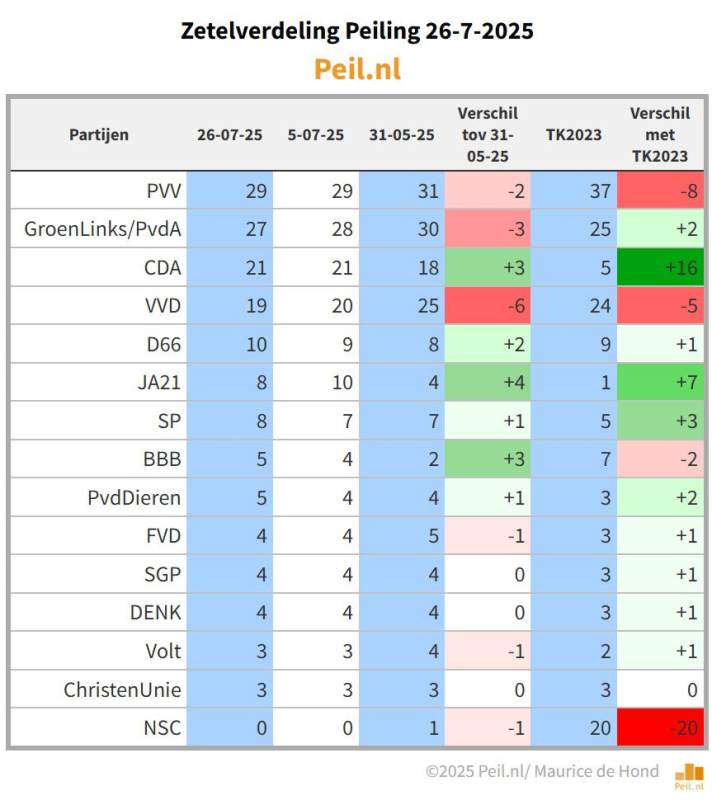The image size is (712, 800).
Task: Select the GroenLinks/PvdA row label
Action: click(x=103, y=229)
